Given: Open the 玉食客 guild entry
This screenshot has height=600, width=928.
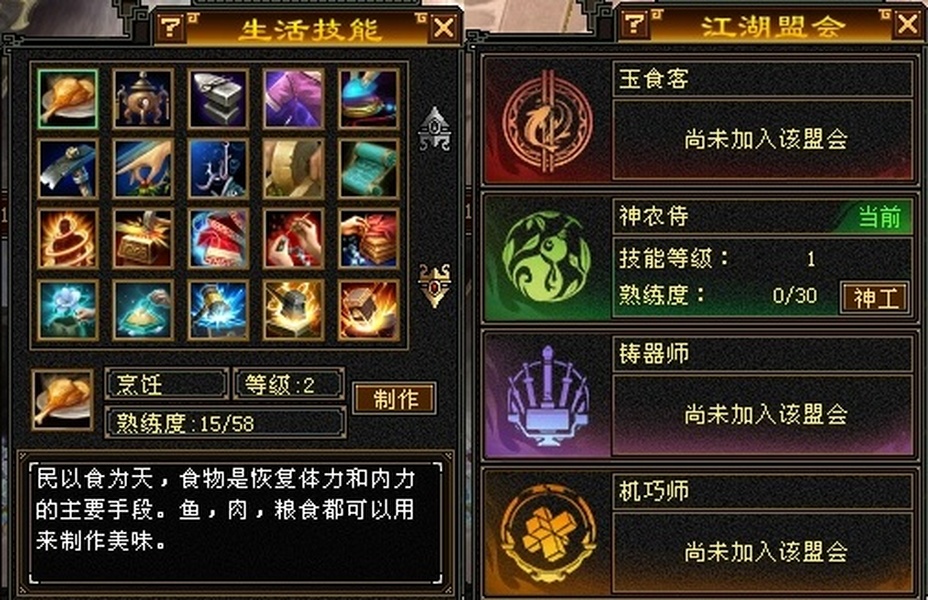Looking at the screenshot, I should (699, 120).
